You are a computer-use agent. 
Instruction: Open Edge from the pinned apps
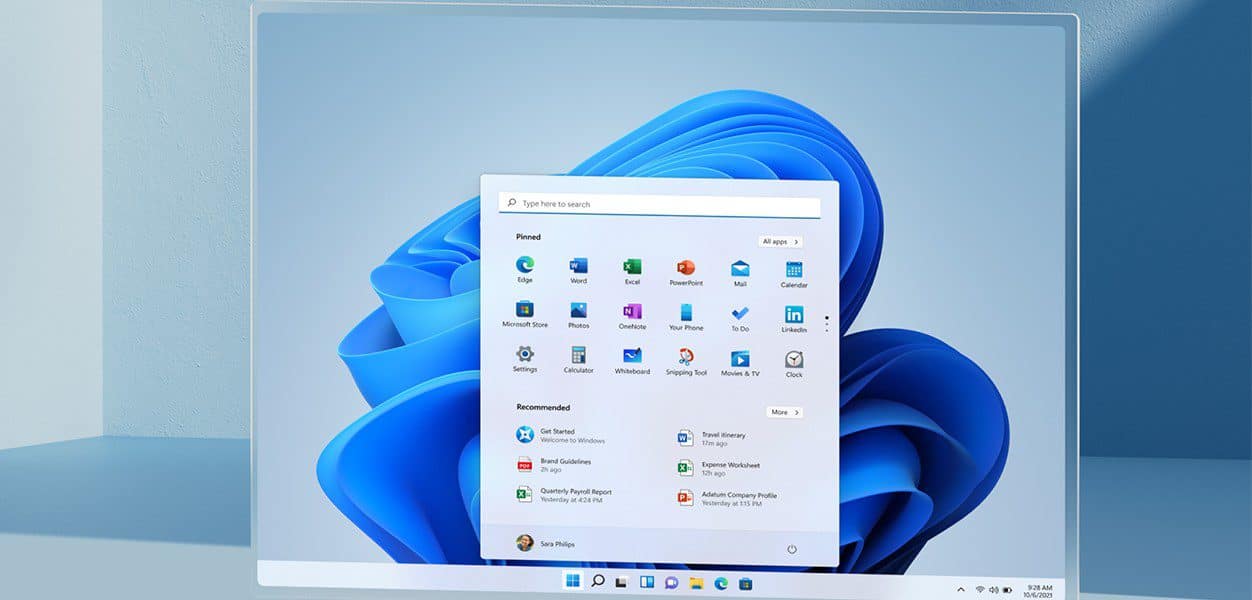click(x=525, y=270)
